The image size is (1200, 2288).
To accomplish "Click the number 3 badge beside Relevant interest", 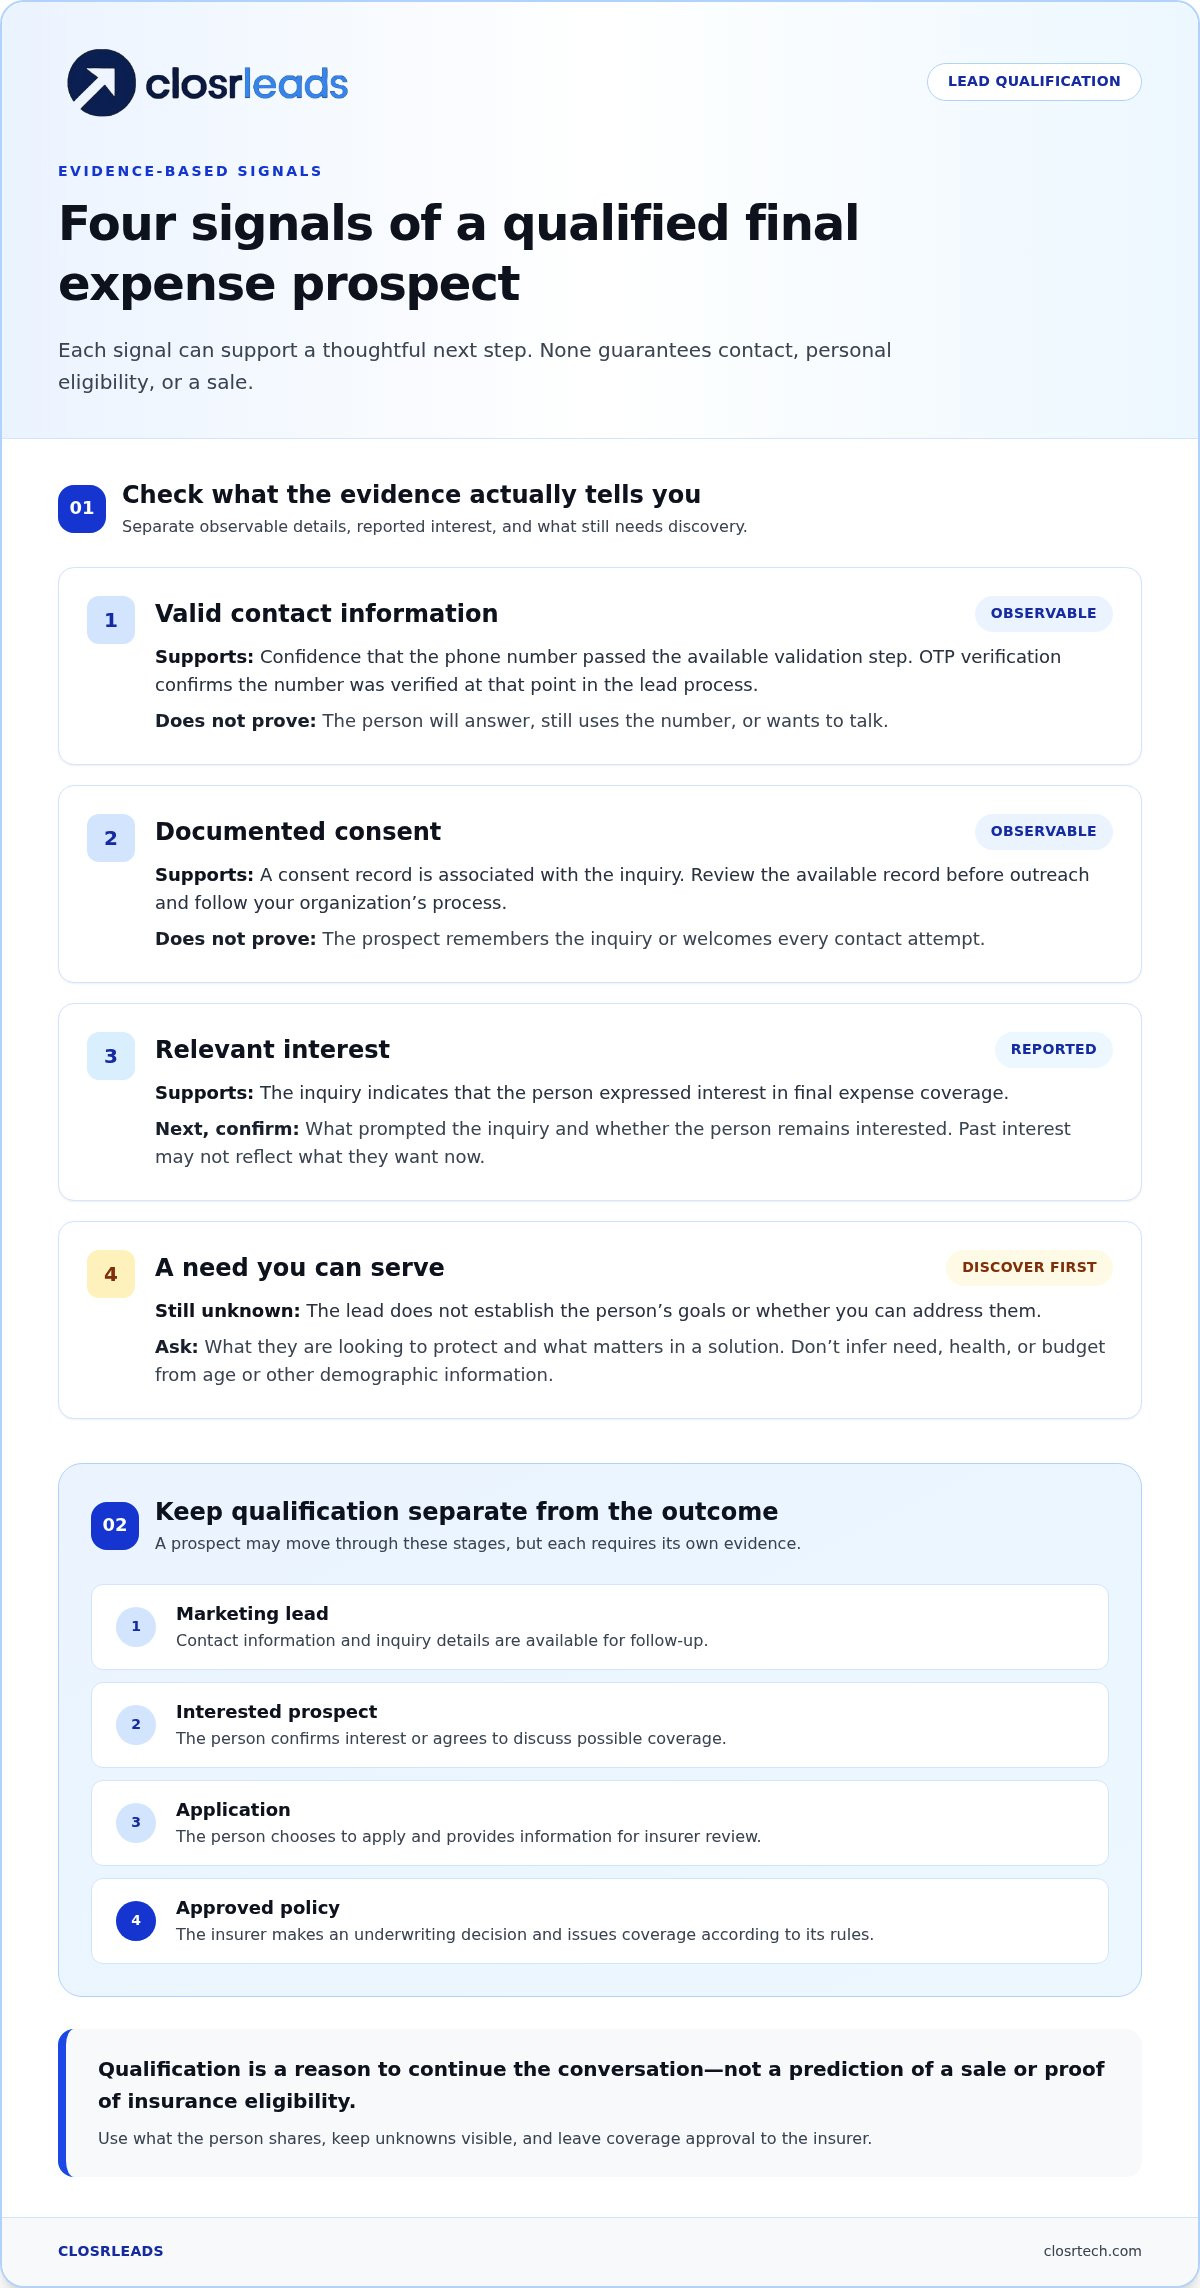I will click(111, 1056).
